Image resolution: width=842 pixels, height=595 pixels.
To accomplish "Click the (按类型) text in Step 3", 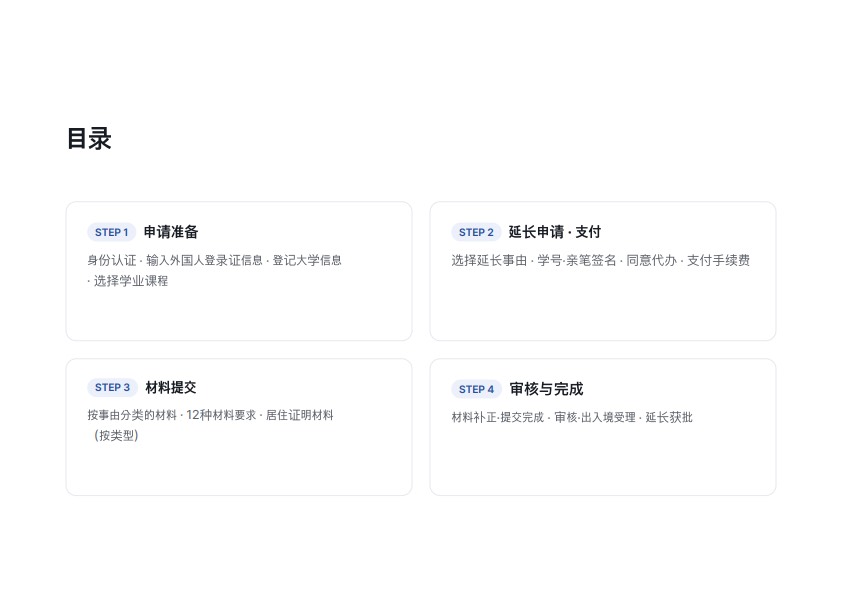I will pos(116,436).
